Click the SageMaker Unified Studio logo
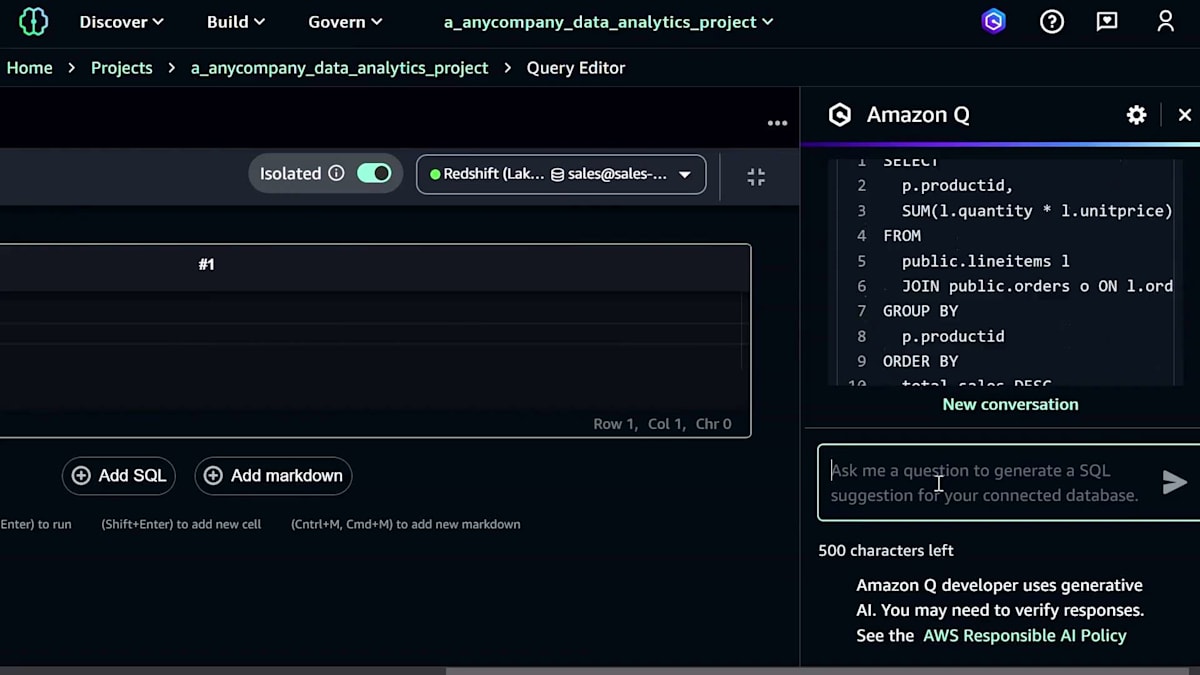 pos(33,22)
